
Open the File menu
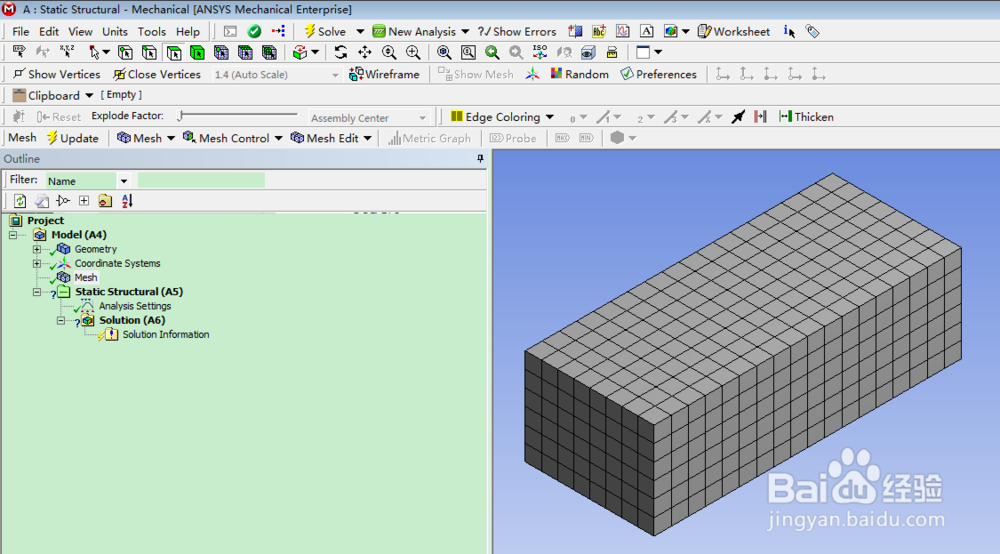point(20,32)
